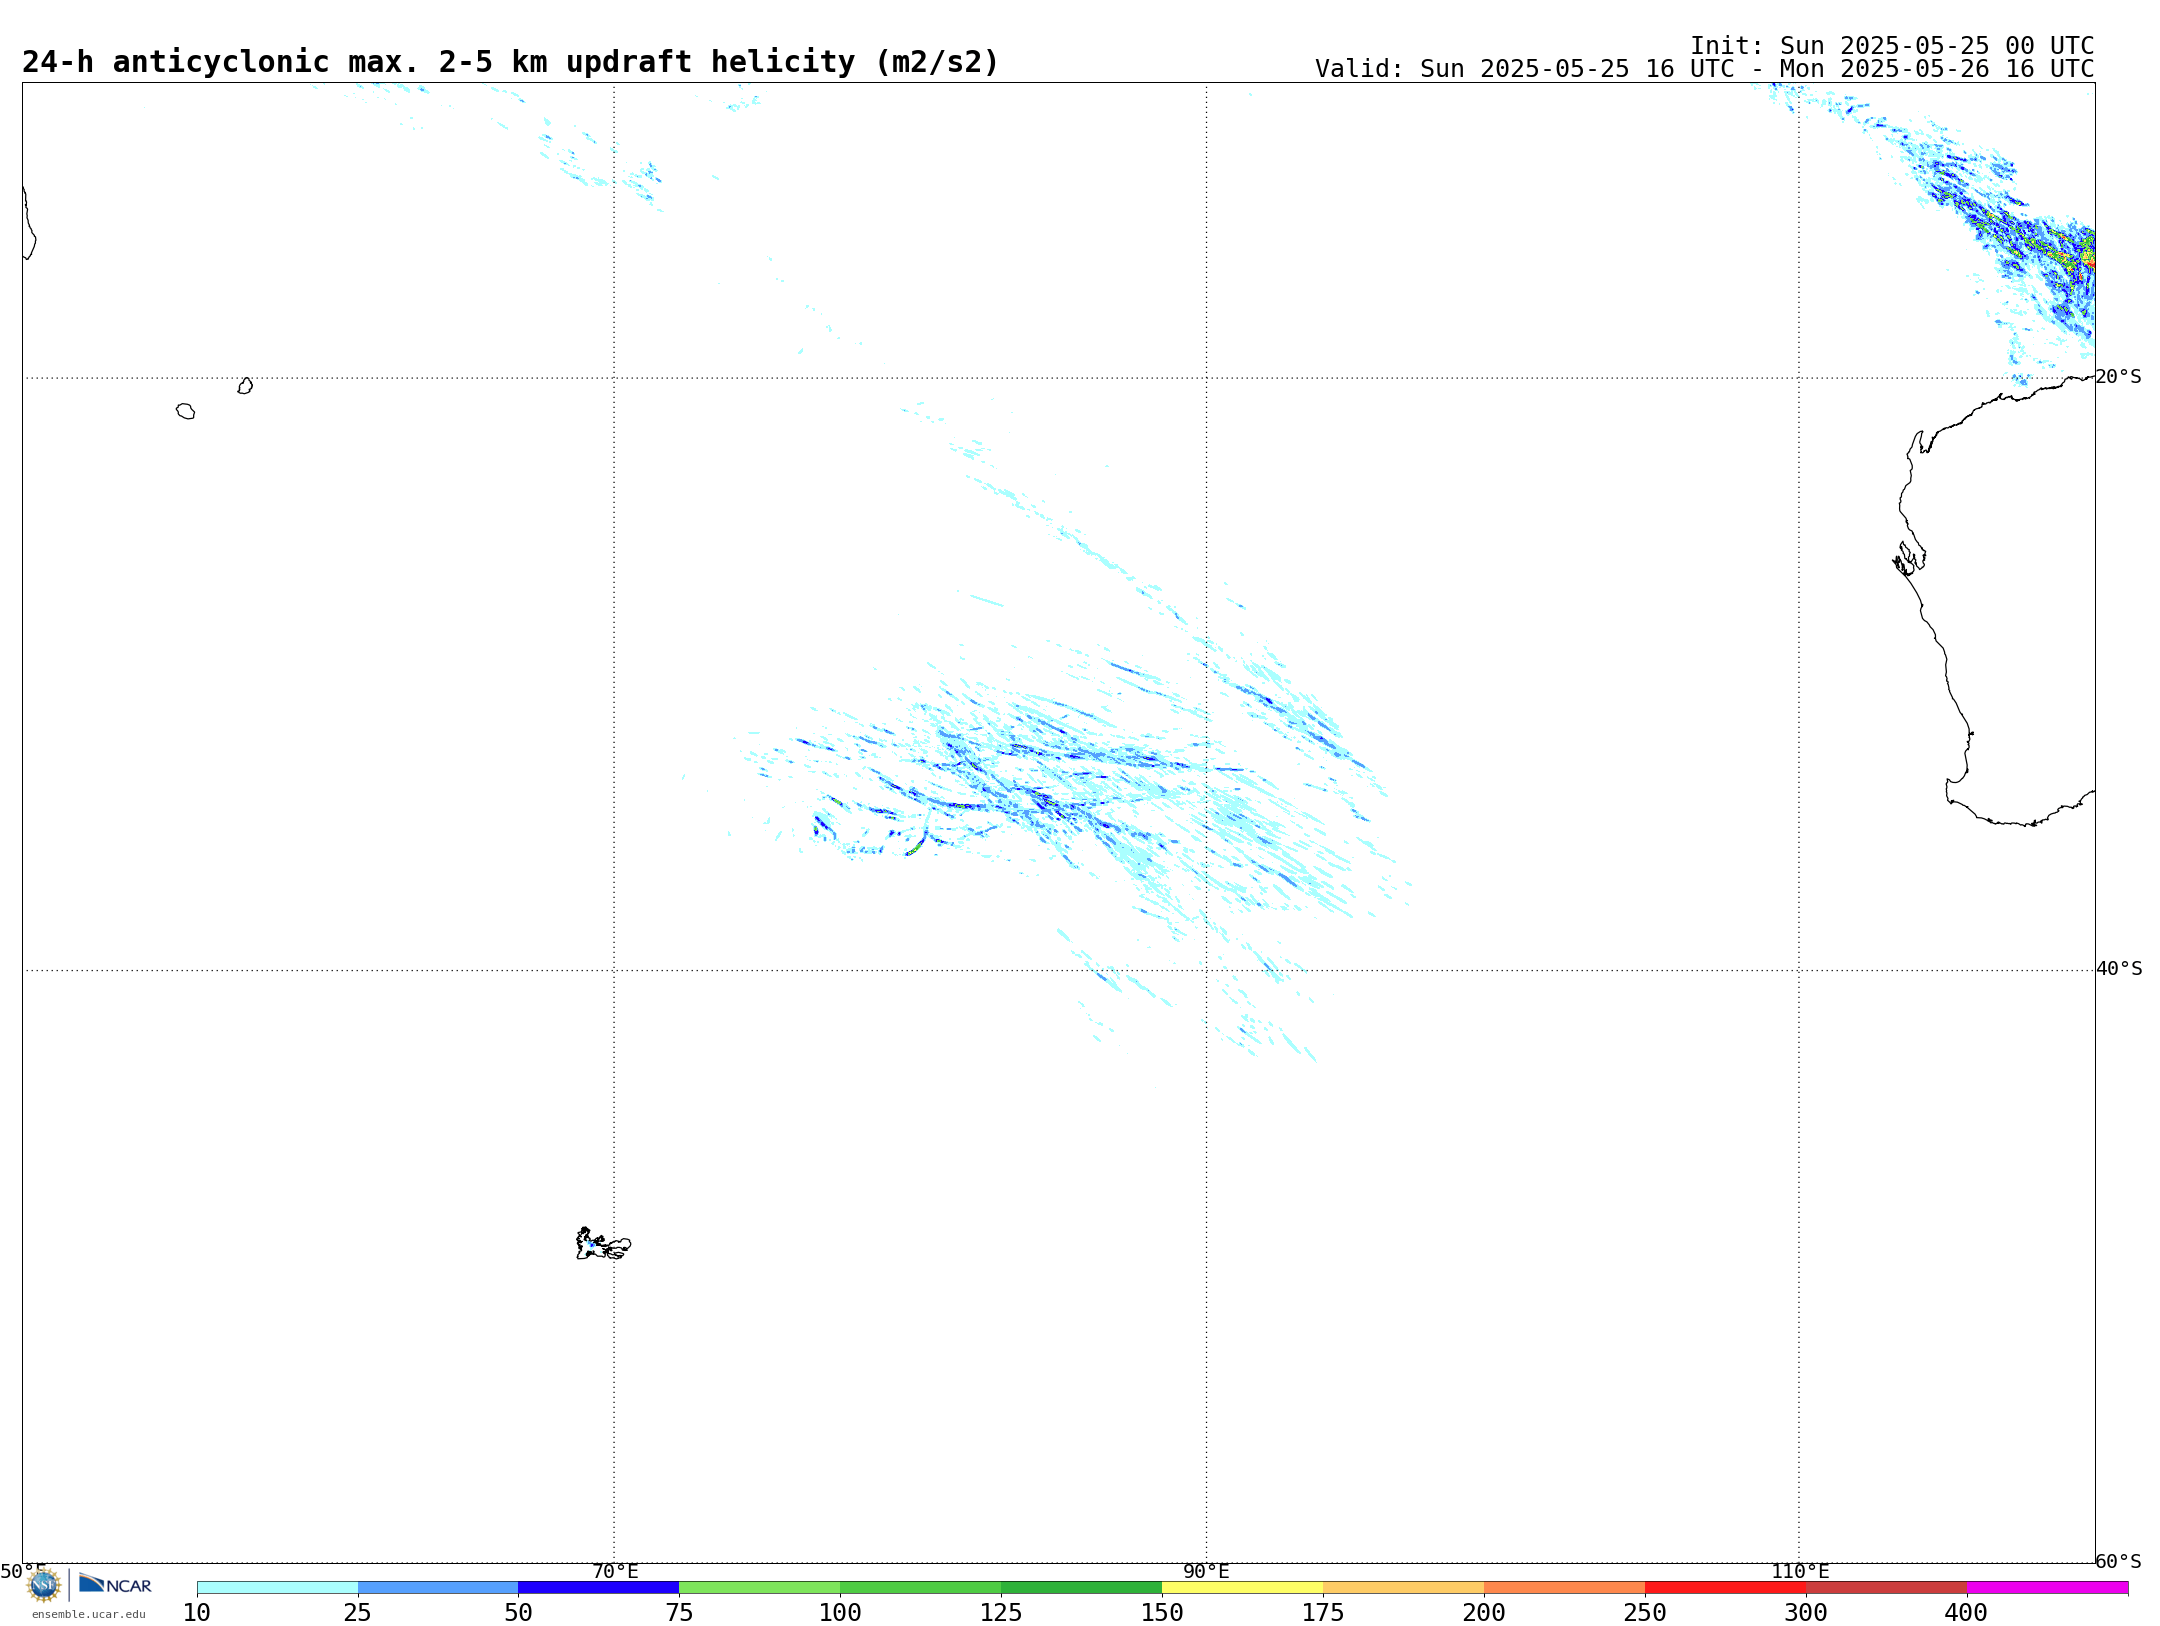This screenshot has width=2160, height=1626.
Task: Click the Mauritius island outline on map
Action: (x=245, y=386)
